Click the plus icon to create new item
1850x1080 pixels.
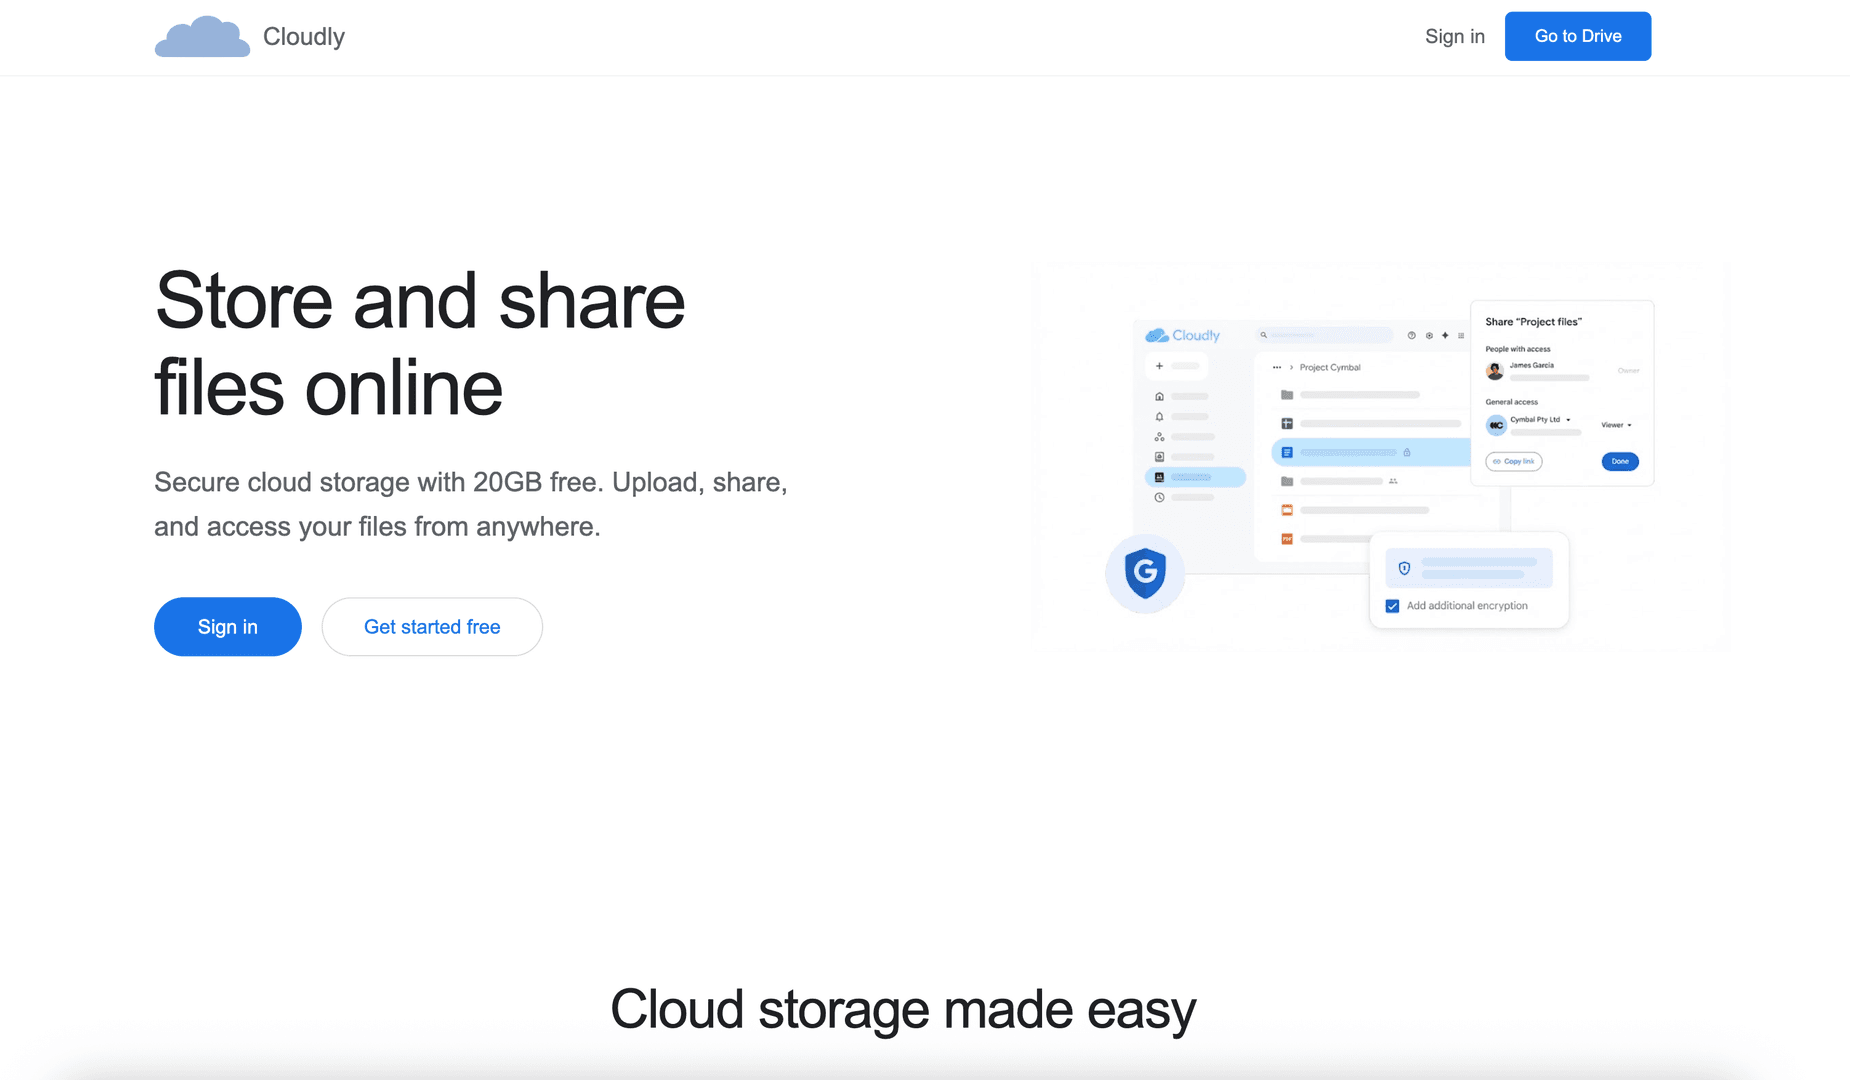[x=1159, y=366]
